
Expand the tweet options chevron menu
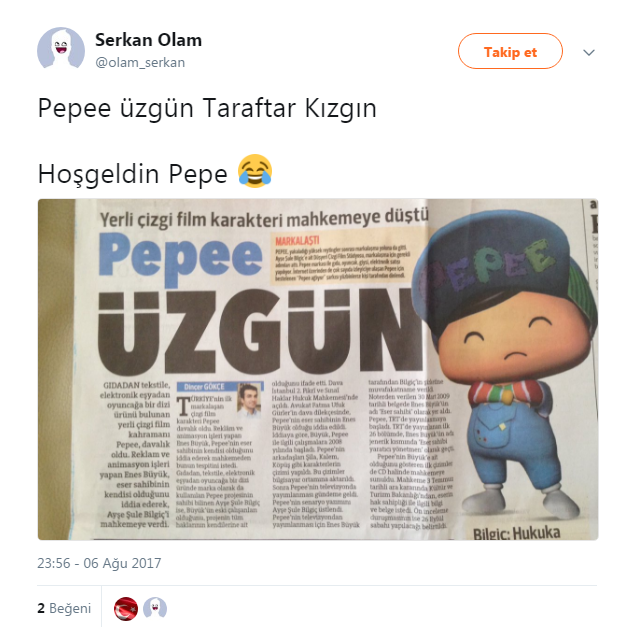click(x=589, y=52)
